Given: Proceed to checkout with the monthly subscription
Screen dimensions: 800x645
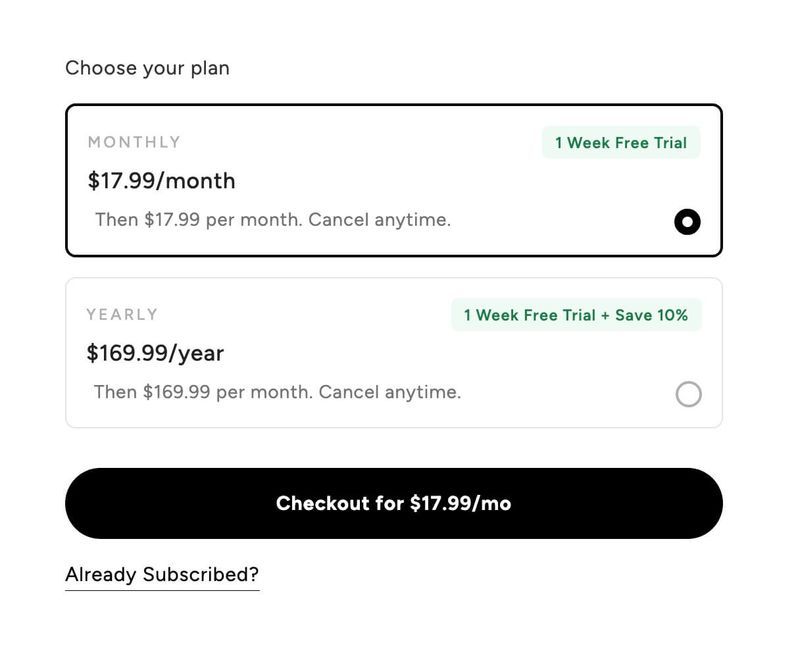Looking at the screenshot, I should coord(393,503).
